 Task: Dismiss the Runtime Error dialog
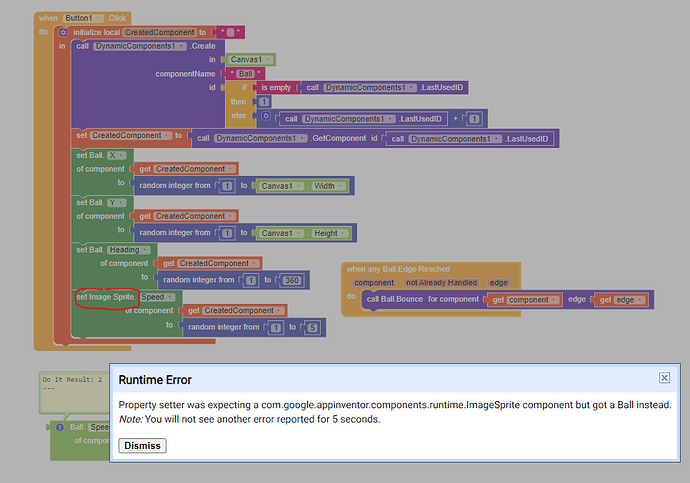[x=142, y=446]
